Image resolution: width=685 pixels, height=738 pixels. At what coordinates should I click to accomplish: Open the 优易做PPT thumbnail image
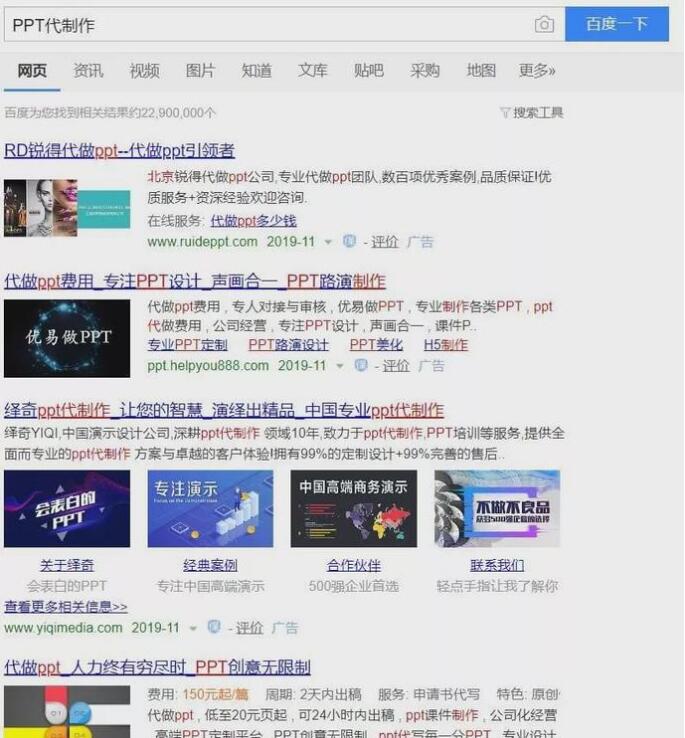(x=67, y=337)
